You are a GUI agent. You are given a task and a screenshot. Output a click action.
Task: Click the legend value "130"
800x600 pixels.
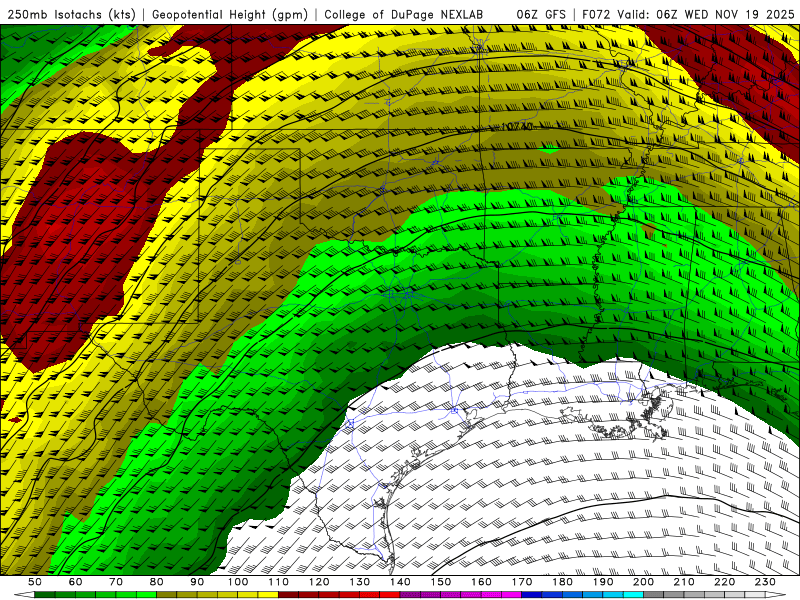point(360,582)
